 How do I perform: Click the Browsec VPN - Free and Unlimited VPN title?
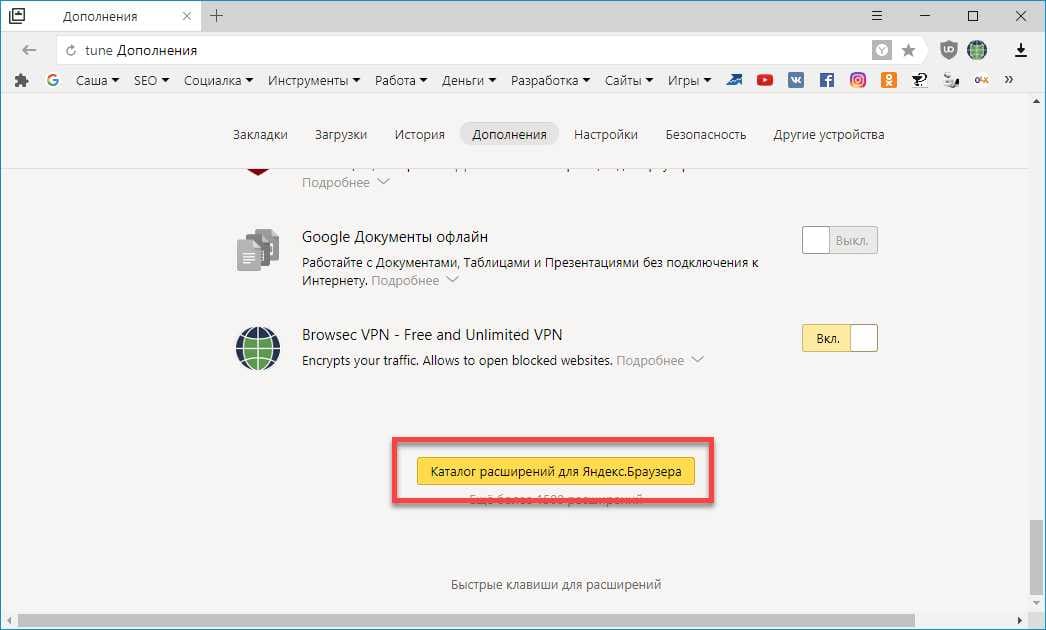tap(432, 334)
